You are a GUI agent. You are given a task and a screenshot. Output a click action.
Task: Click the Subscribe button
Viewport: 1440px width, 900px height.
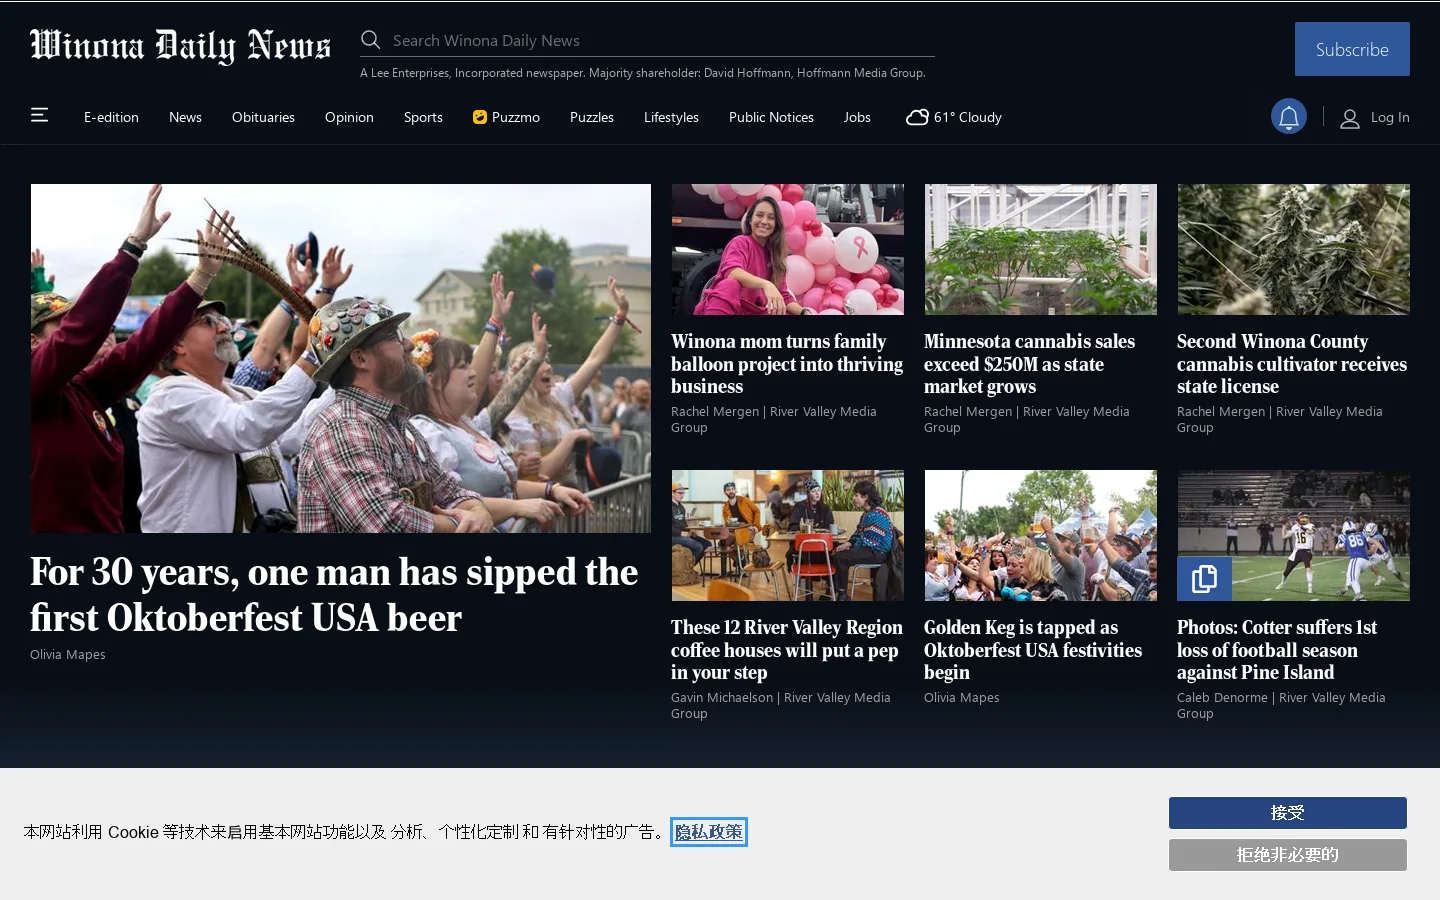coord(1352,49)
